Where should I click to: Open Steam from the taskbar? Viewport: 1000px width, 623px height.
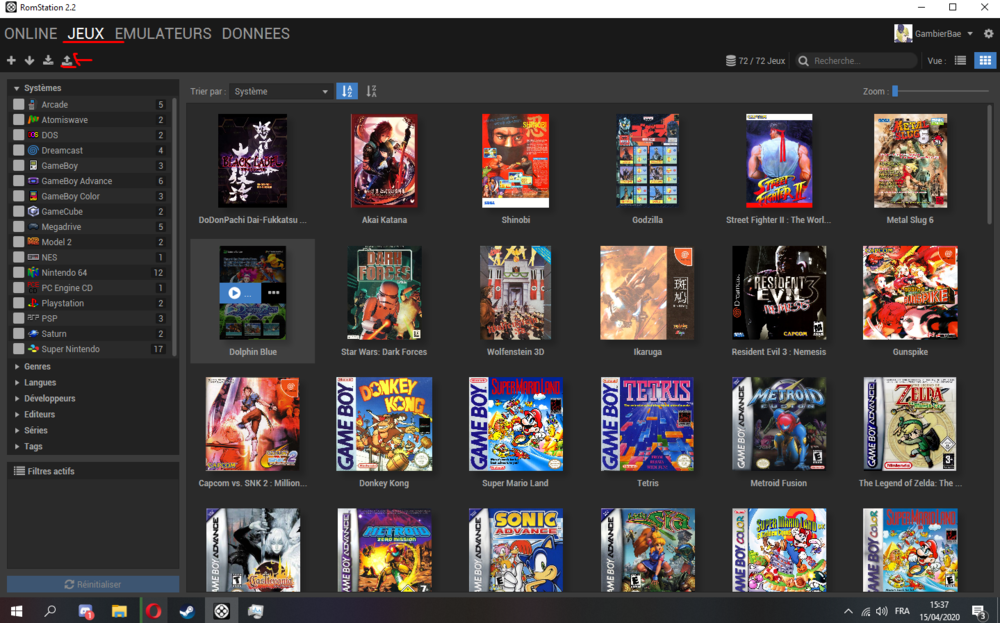pos(187,611)
